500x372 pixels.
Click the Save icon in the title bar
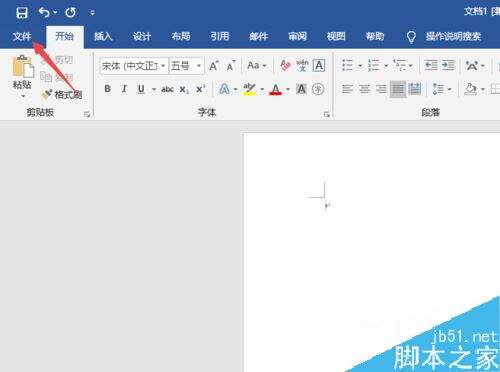pos(22,13)
